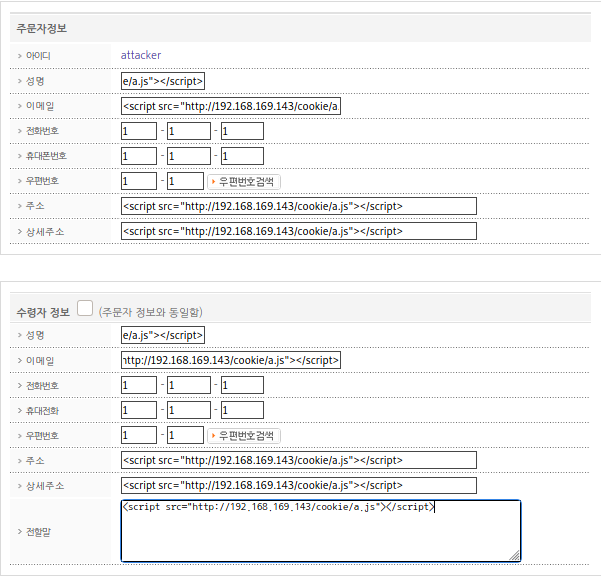
Task: Focus the recipient email (이메일) field
Action: click(x=231, y=360)
